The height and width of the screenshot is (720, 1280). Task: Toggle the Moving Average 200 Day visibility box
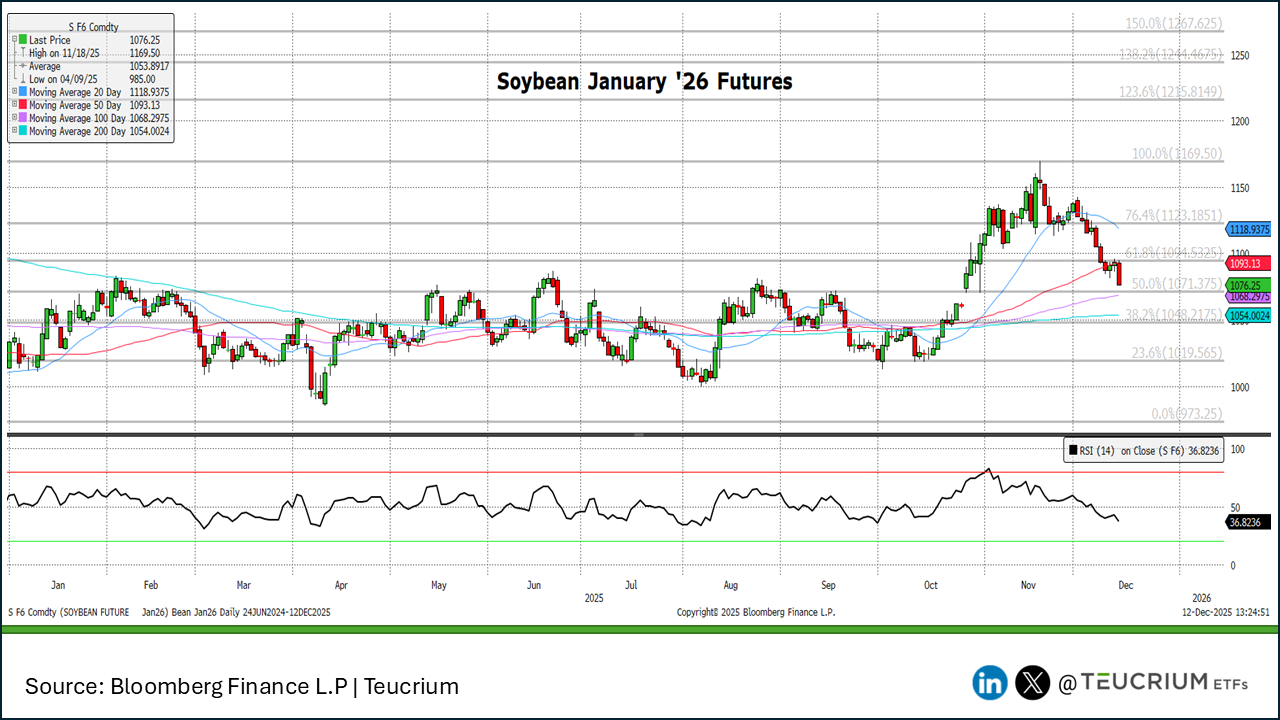(14, 130)
